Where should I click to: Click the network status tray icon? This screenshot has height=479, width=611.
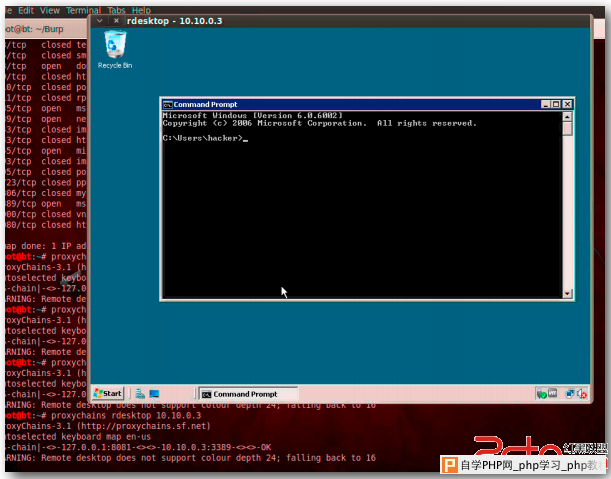(570, 394)
